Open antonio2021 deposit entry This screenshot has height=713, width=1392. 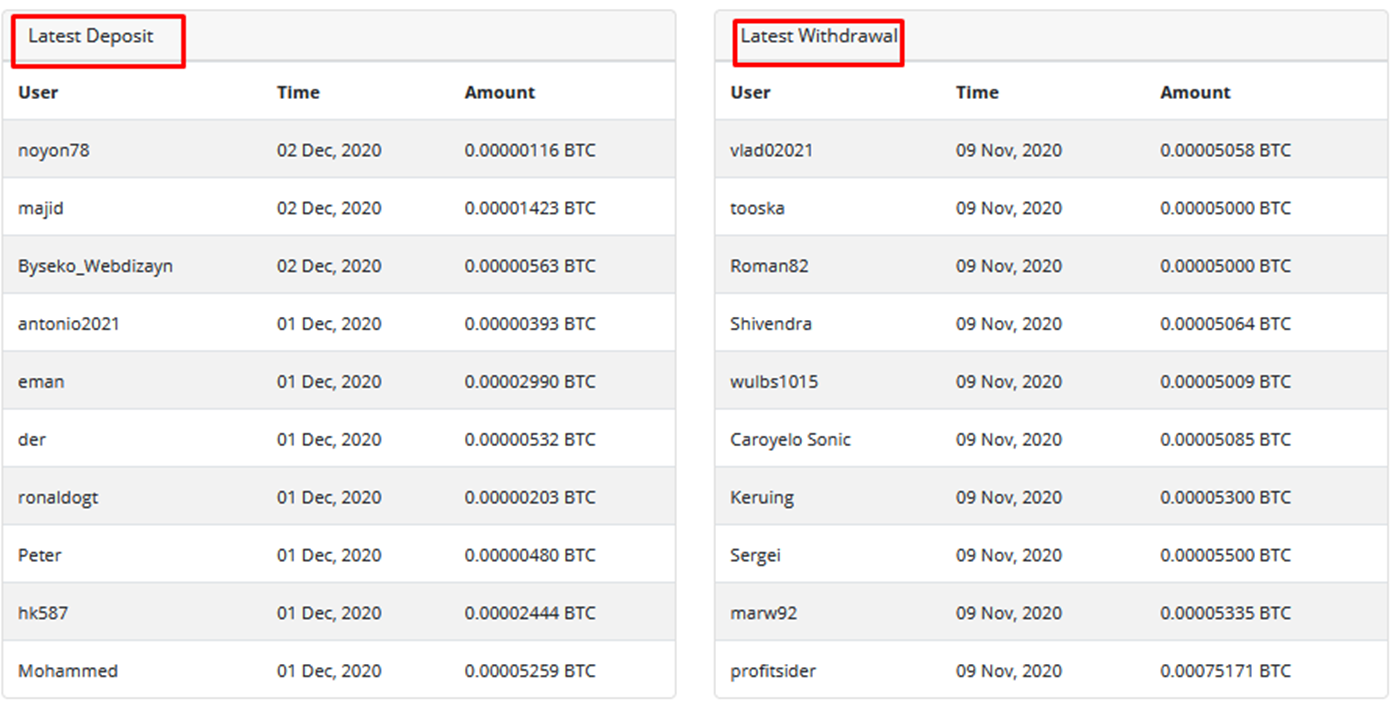[69, 325]
